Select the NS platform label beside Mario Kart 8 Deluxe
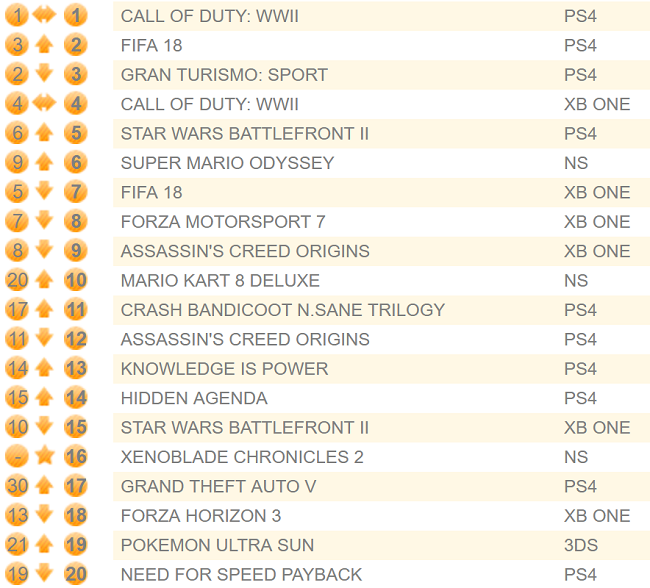 pyautogui.click(x=576, y=281)
